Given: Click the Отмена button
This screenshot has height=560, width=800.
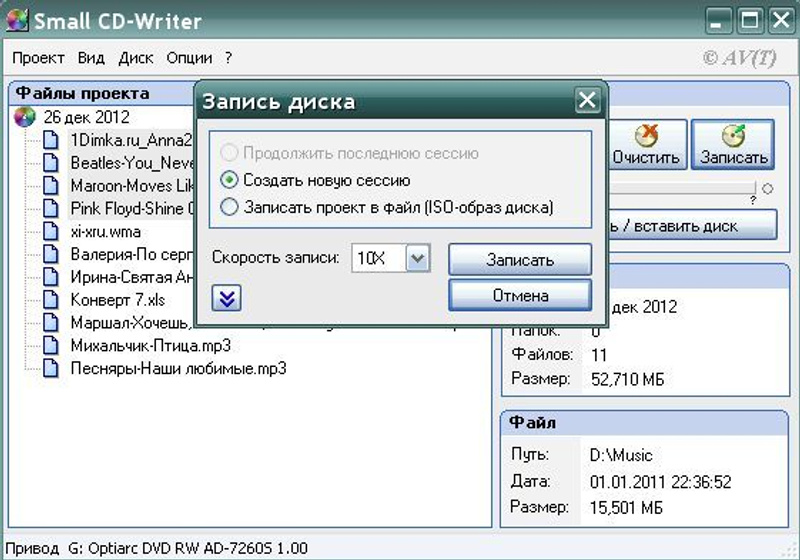Looking at the screenshot, I should coord(520,295).
